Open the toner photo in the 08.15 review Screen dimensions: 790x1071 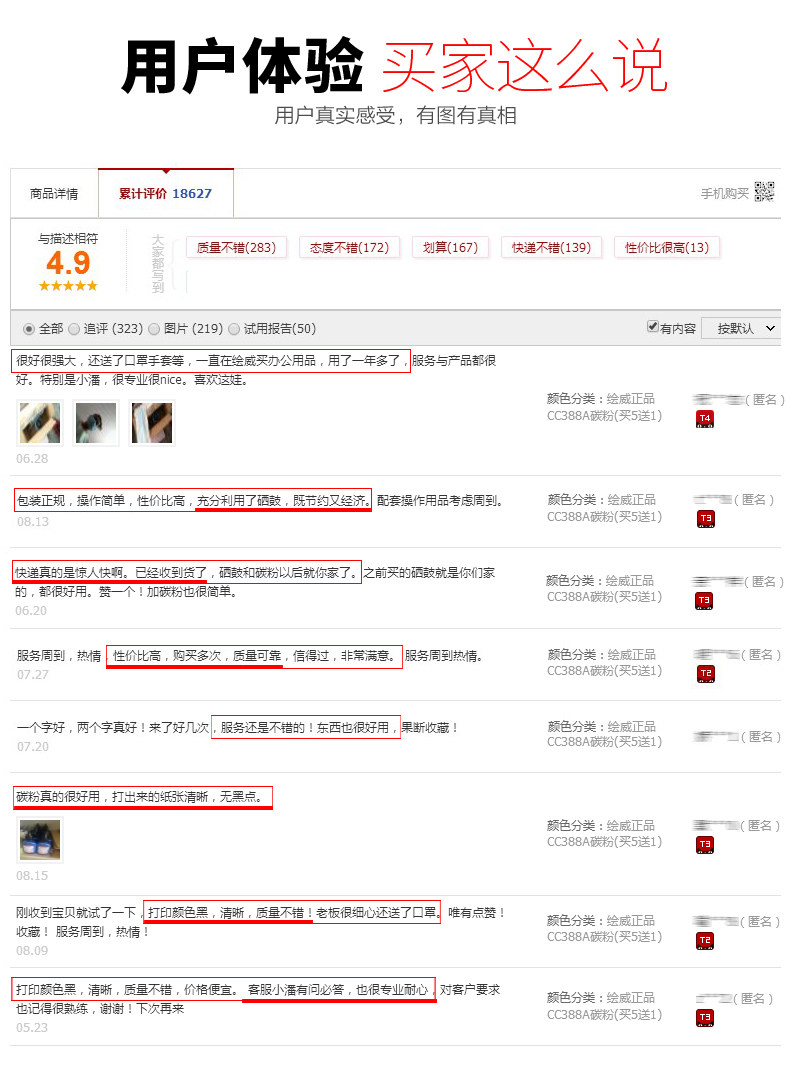coord(40,839)
